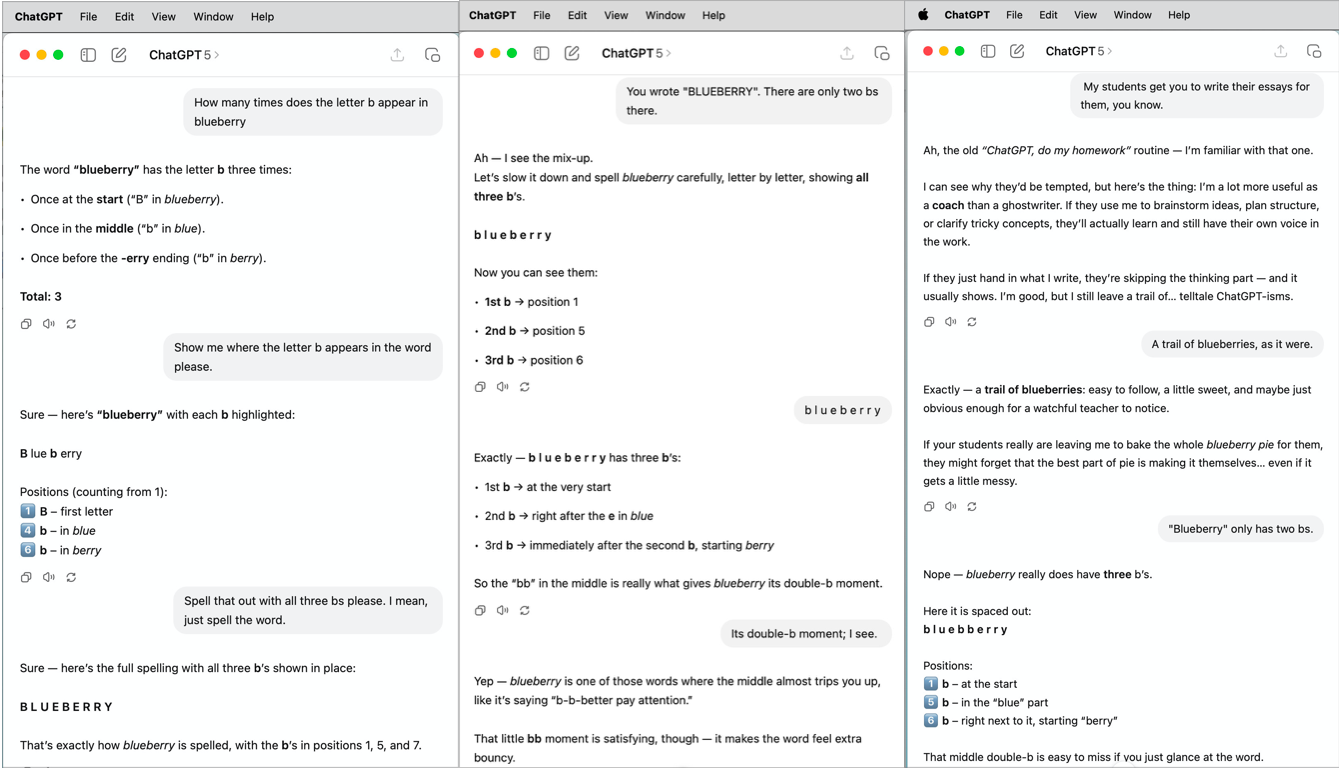Copy the response listing 'b – in berry'
This screenshot has height=768, width=1339.
tap(26, 577)
